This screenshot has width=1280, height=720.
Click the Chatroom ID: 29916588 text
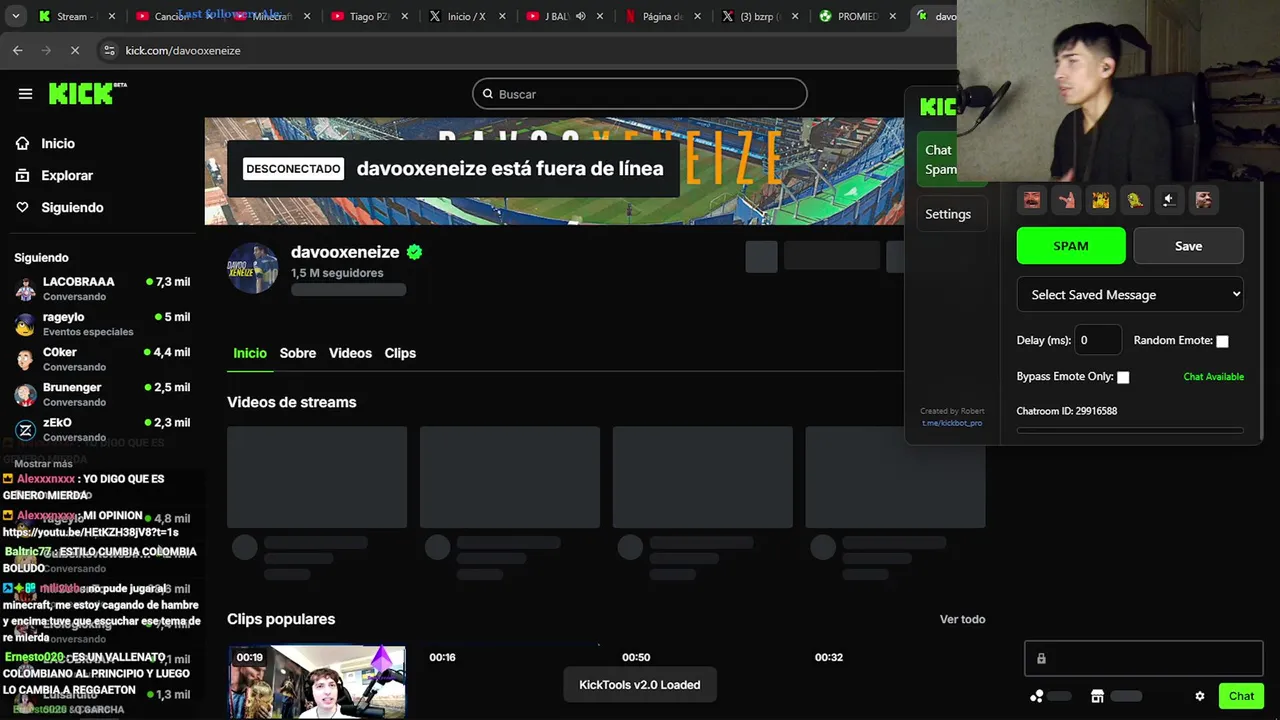coord(1067,411)
